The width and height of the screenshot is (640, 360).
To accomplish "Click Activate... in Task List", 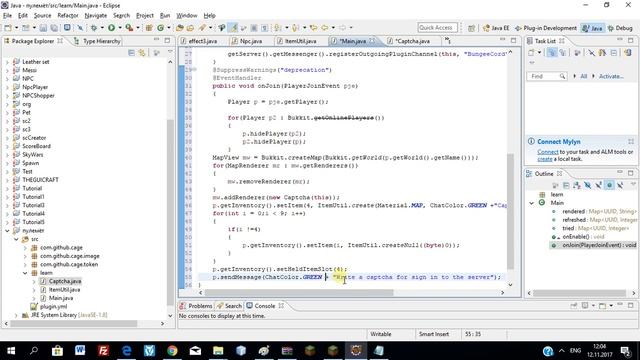I will 611,76.
